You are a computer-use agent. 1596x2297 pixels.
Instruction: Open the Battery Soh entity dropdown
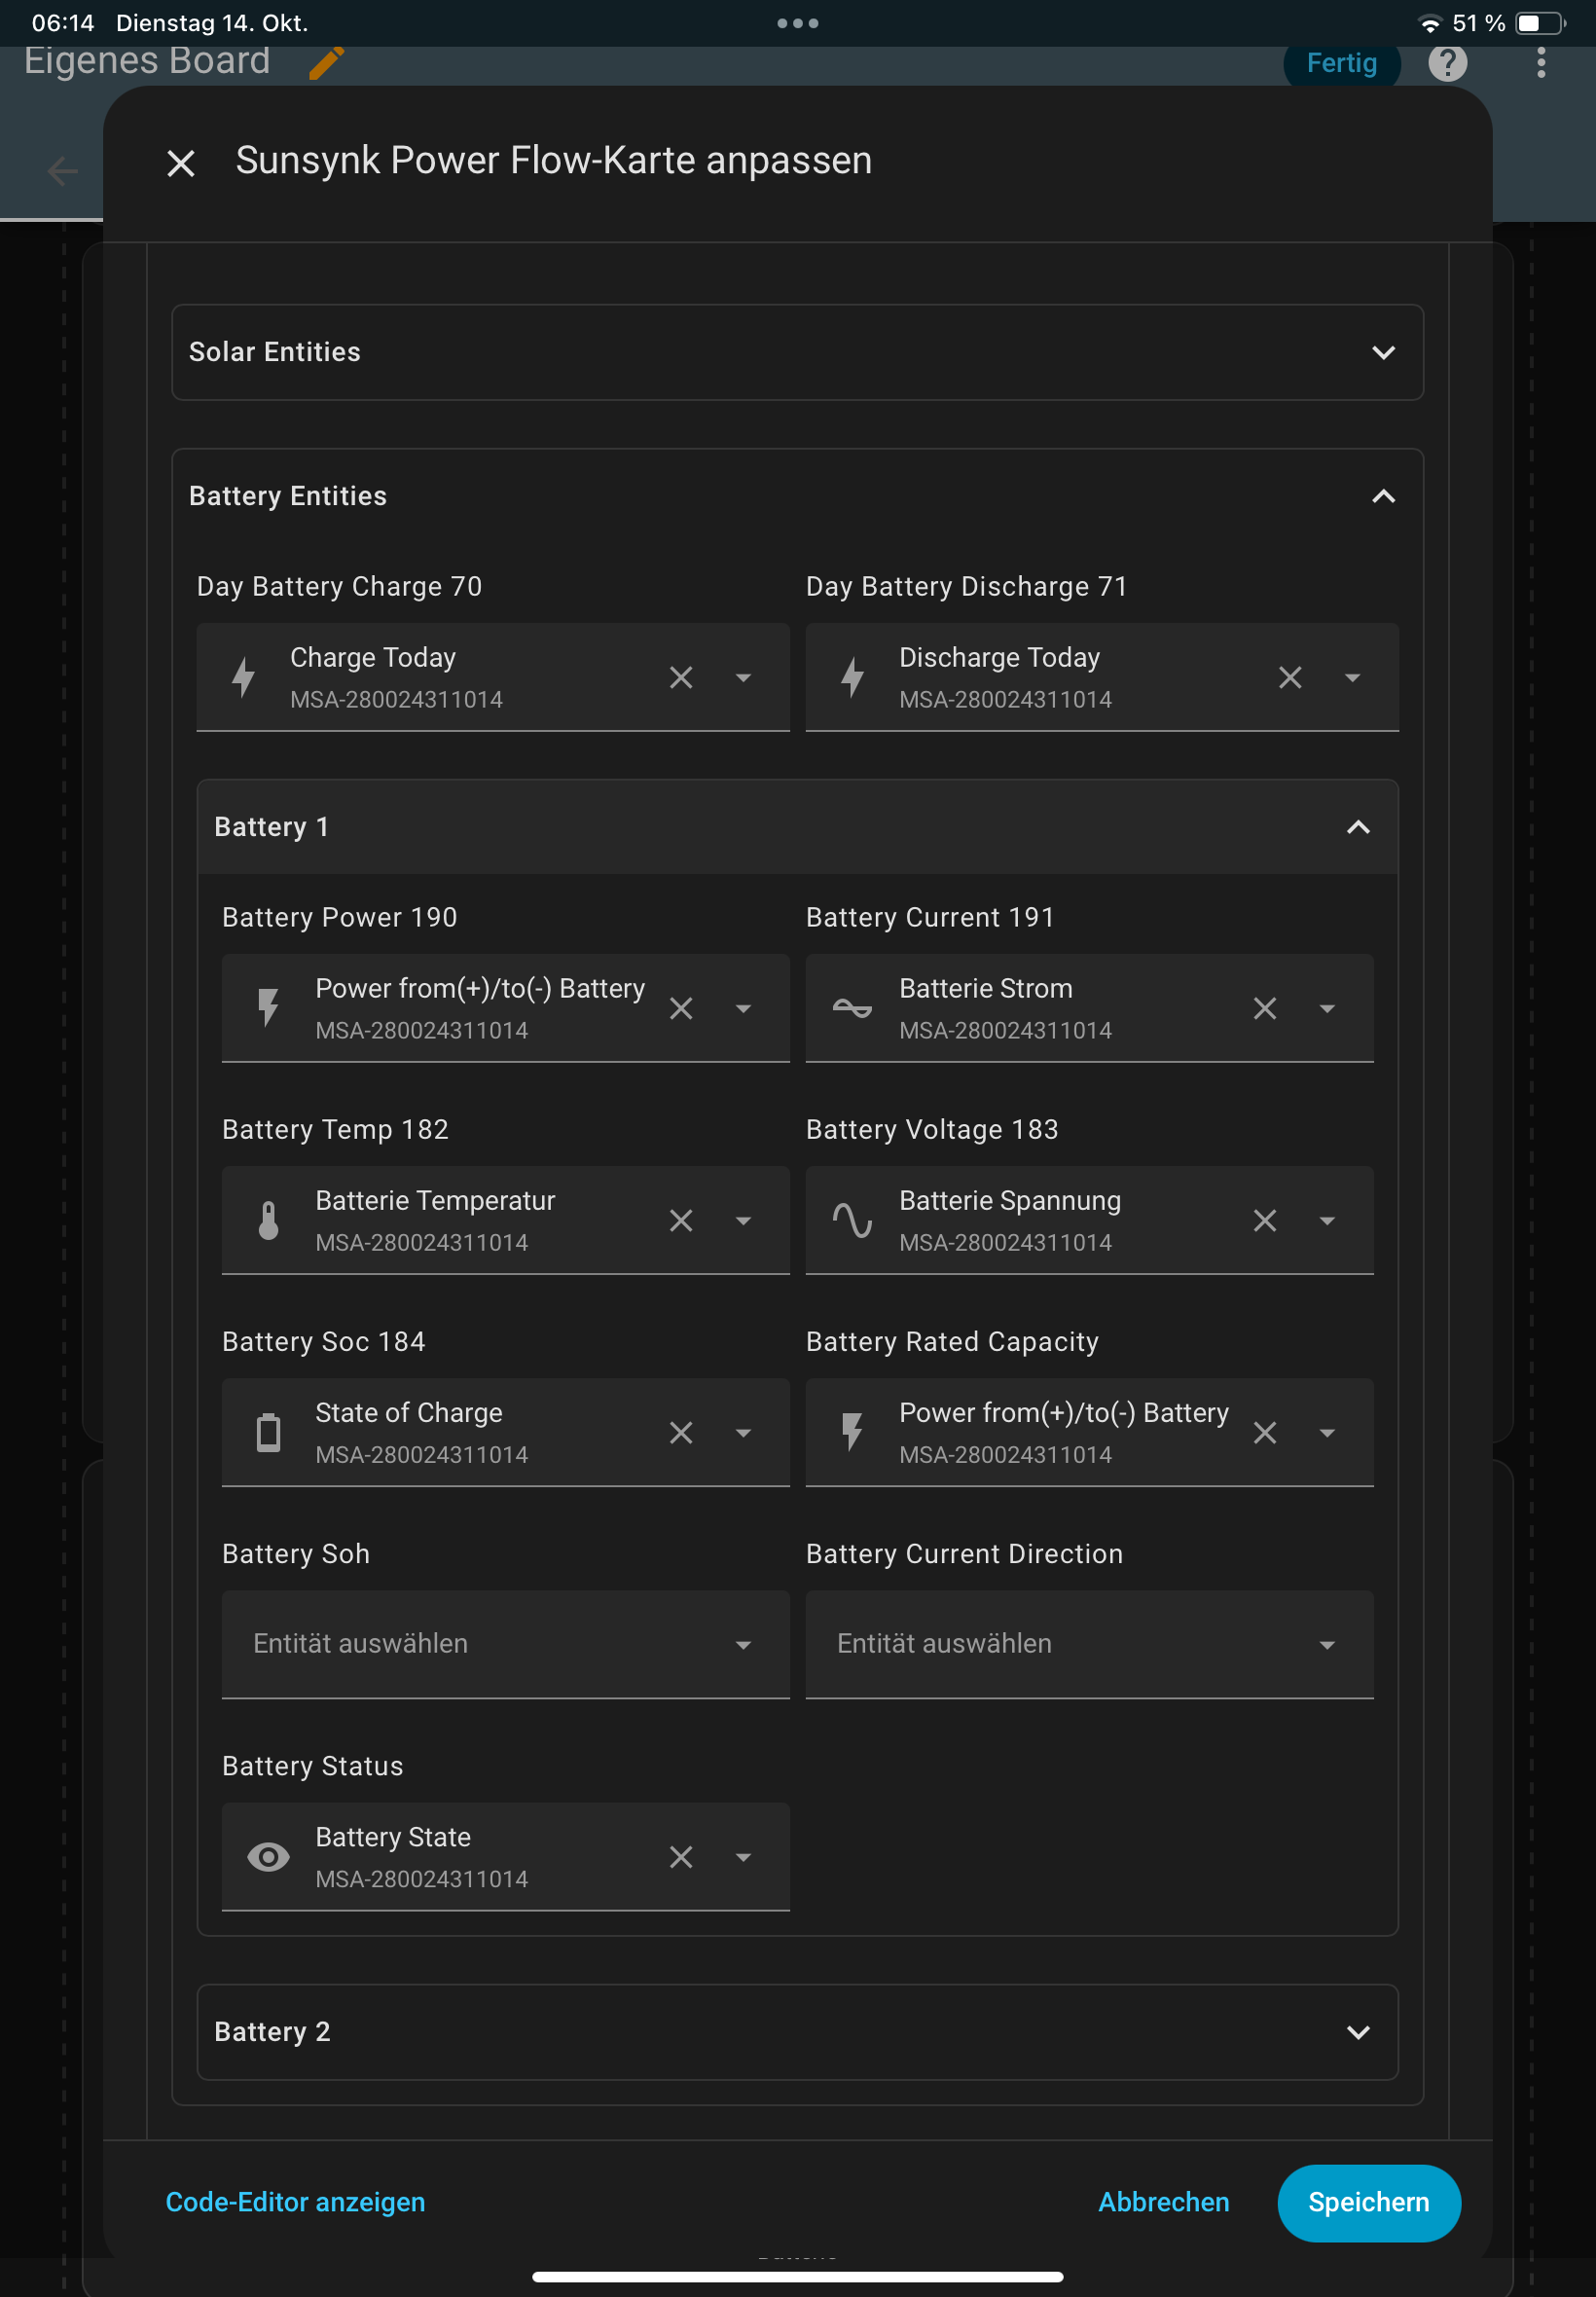[505, 1644]
